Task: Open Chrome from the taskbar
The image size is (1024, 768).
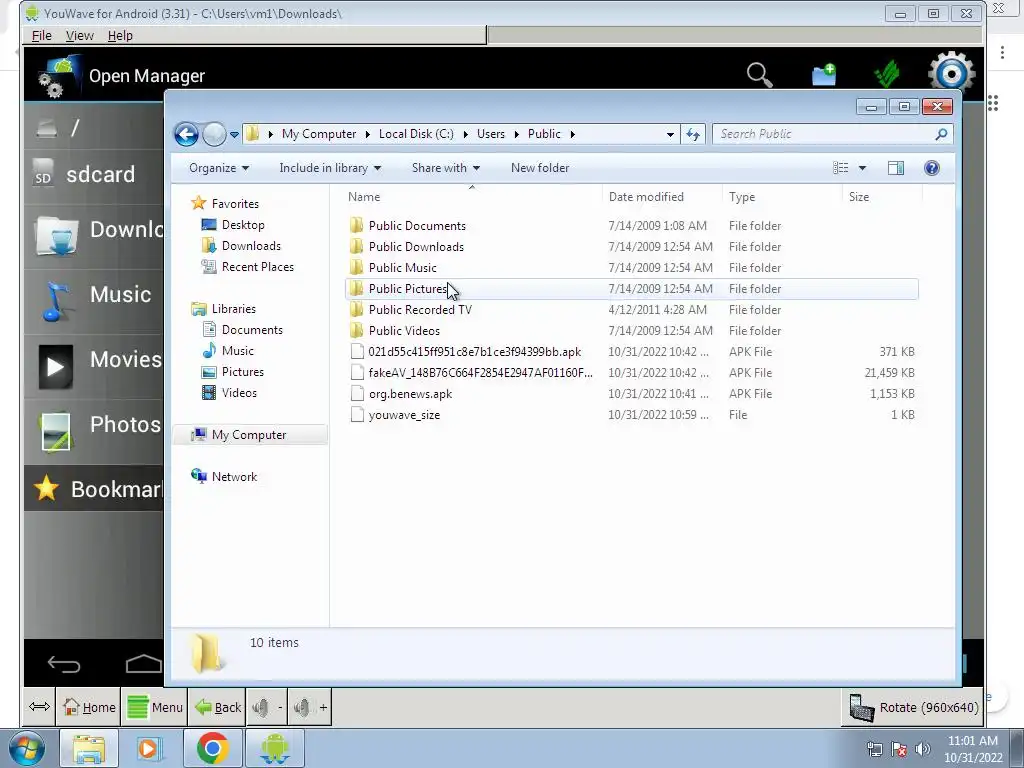Action: 212,748
